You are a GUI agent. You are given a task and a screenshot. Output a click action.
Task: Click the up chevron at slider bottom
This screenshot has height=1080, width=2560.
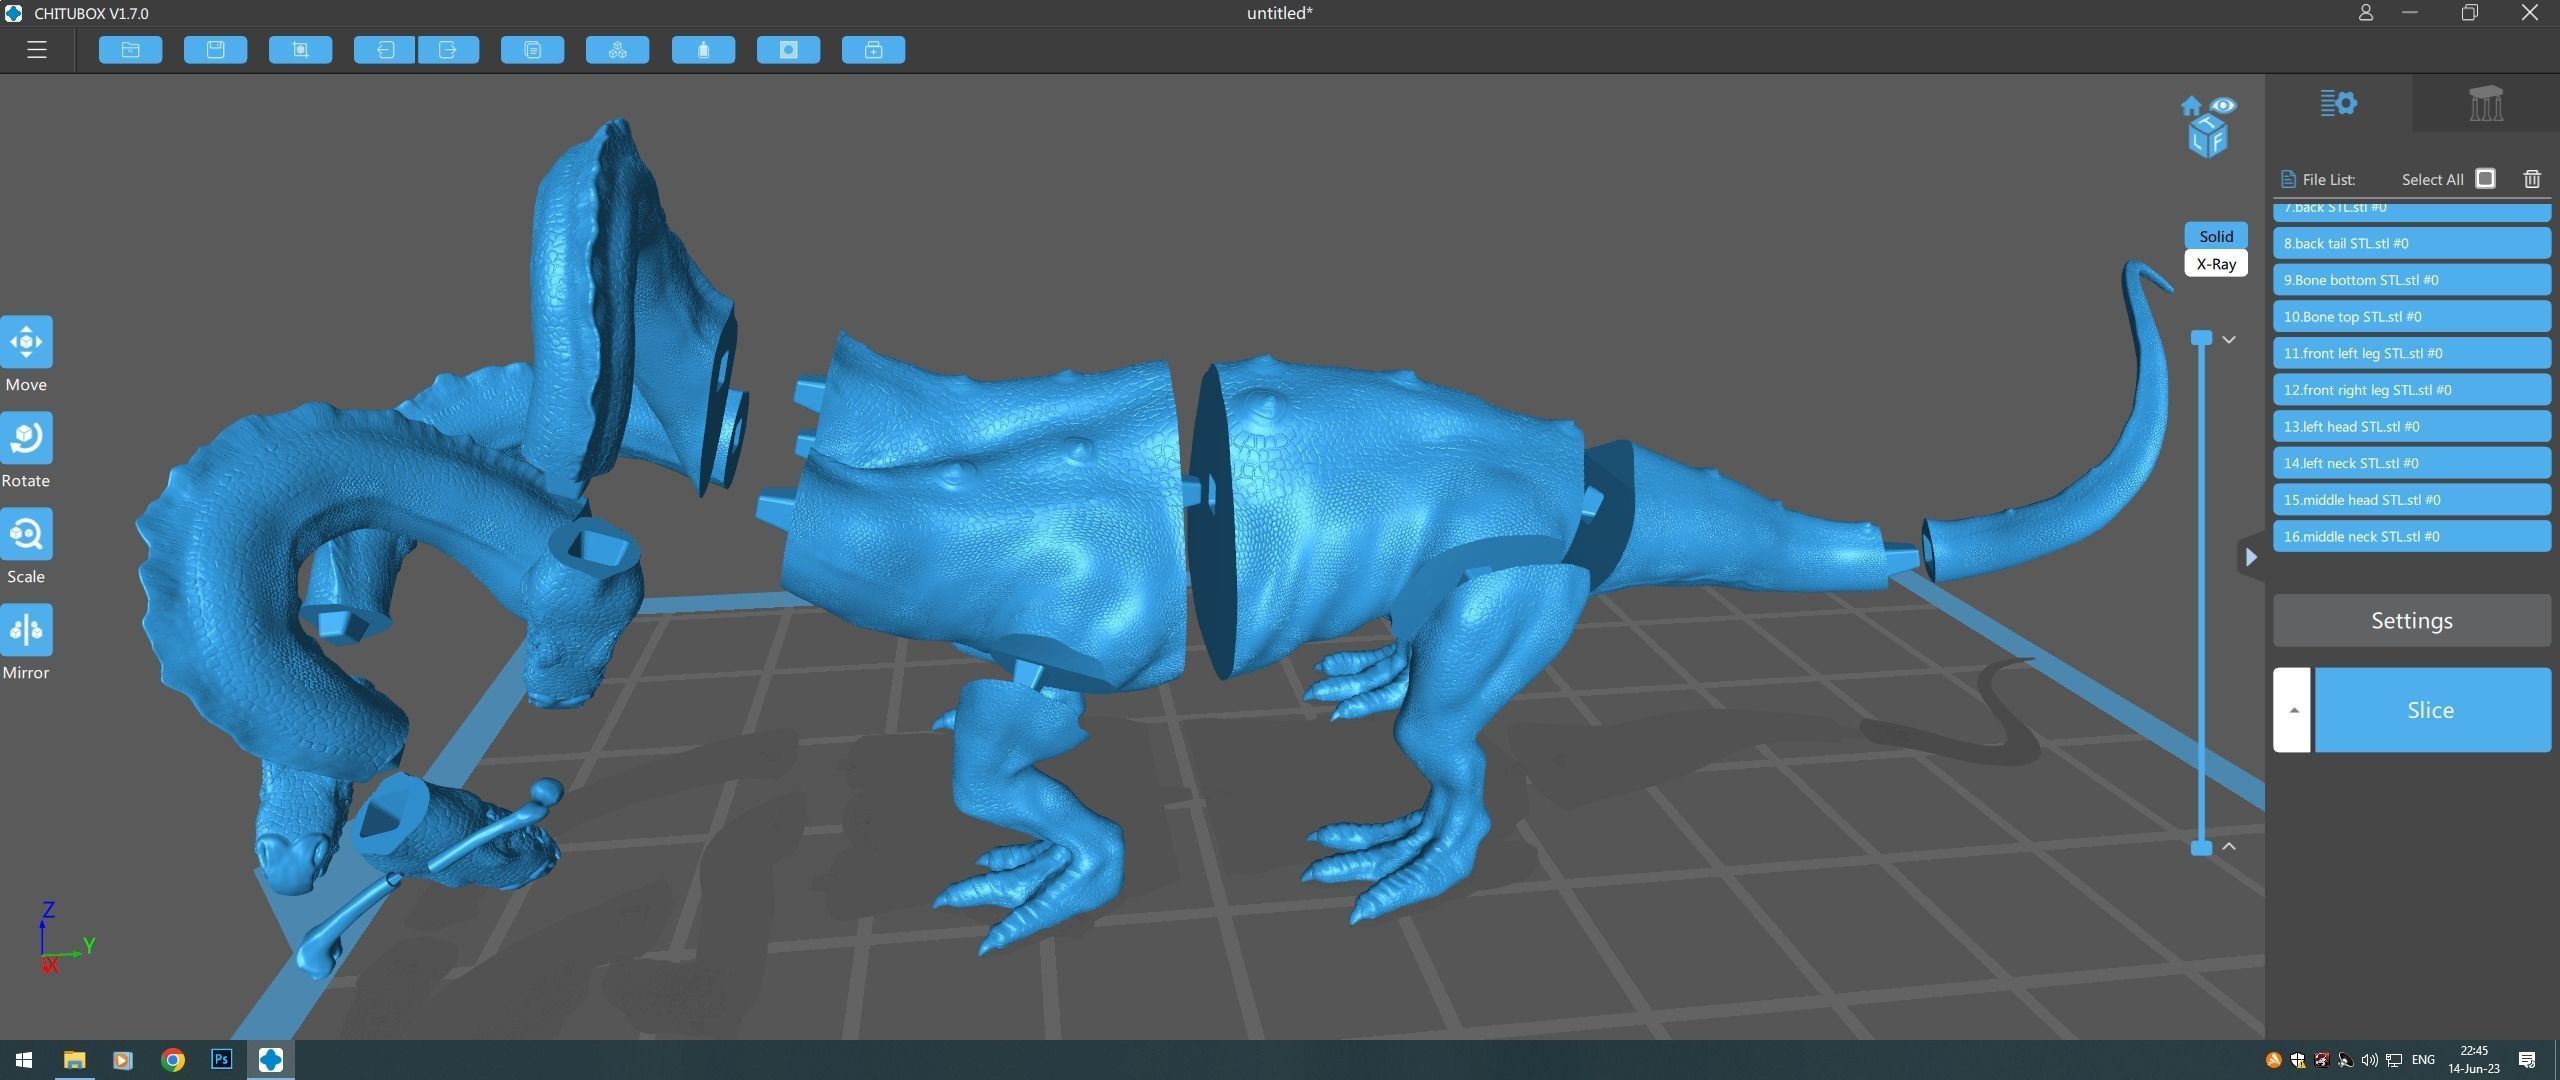pos(2229,846)
